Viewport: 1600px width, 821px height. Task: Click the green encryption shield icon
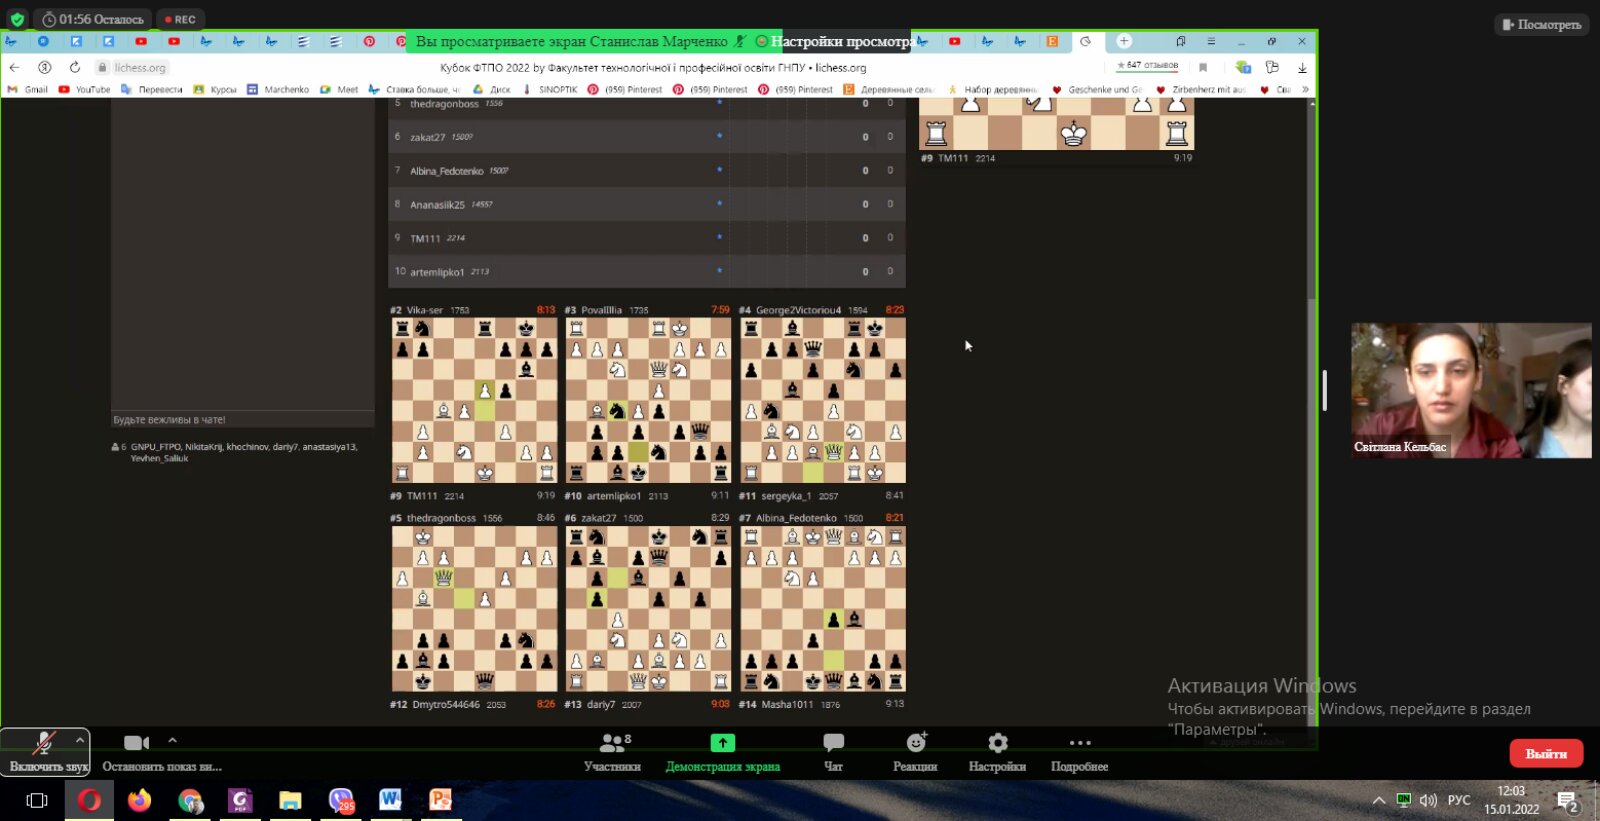coord(17,19)
